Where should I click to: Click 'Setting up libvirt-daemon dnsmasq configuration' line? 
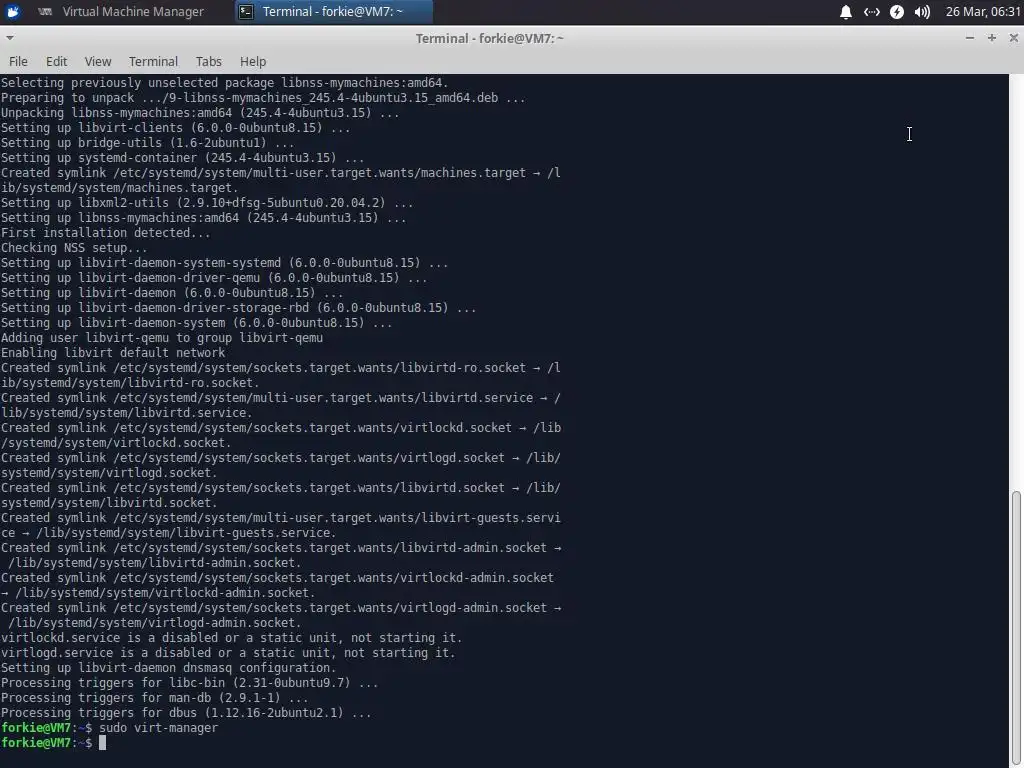(x=168, y=667)
